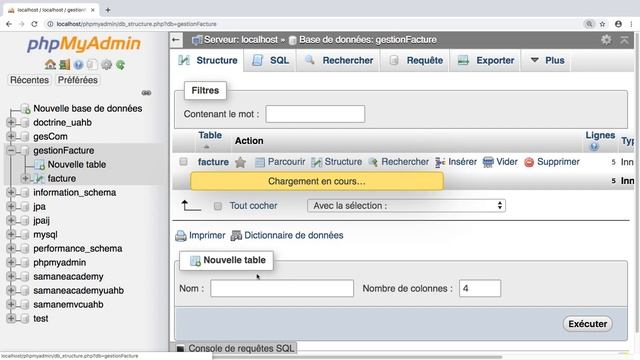Open the SQL tab

tap(270, 60)
